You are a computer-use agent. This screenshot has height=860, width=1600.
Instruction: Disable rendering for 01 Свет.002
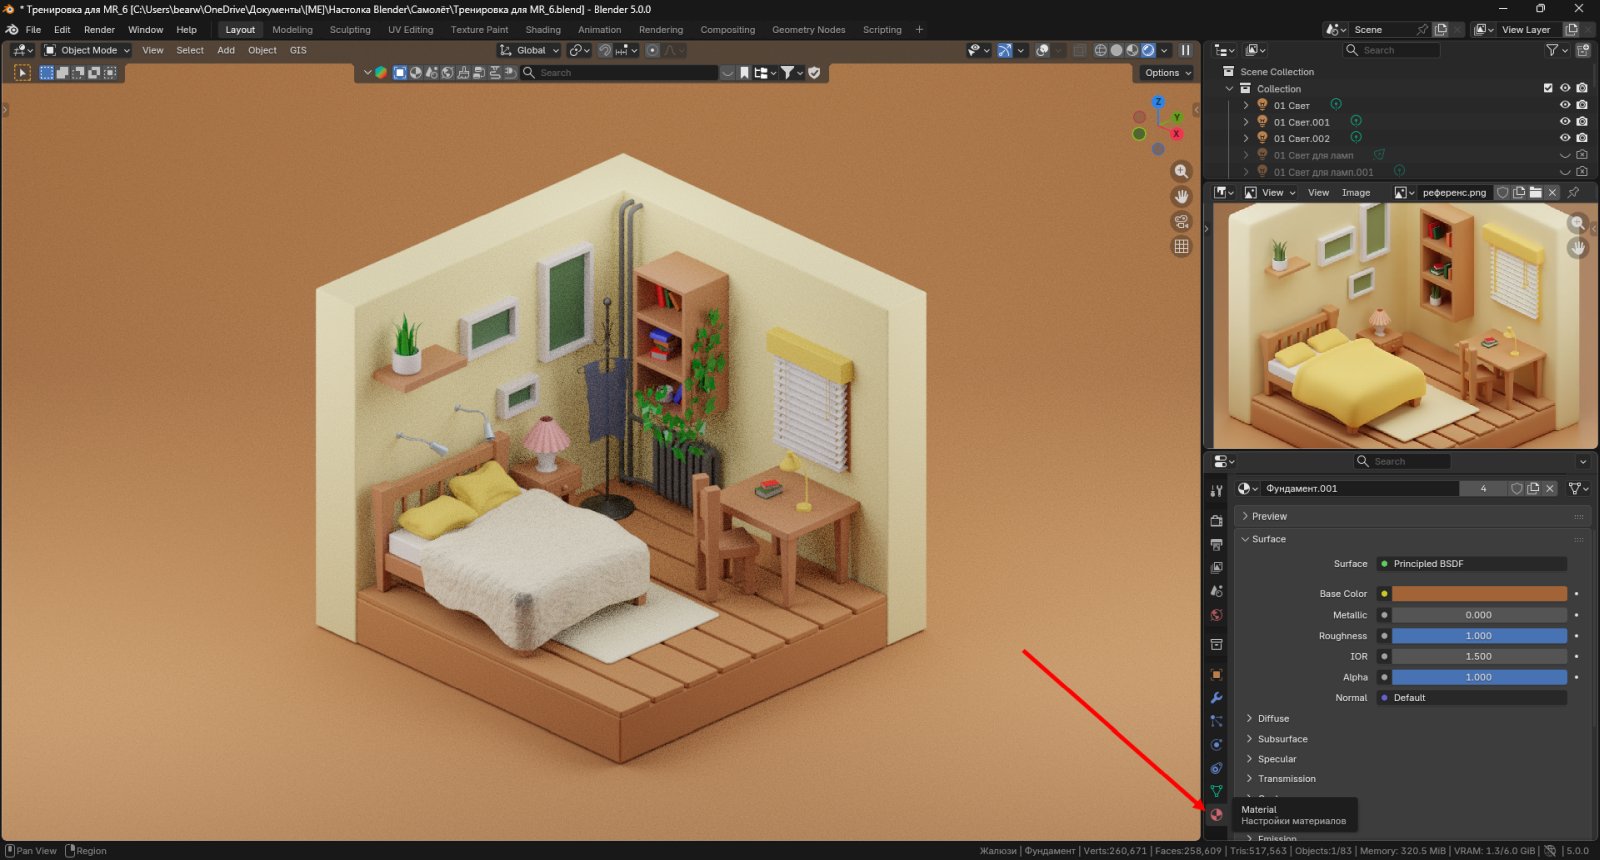1582,138
